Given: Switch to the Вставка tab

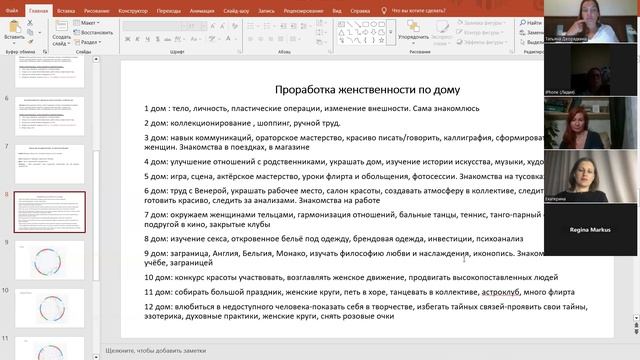Looking at the screenshot, I should pos(66,11).
